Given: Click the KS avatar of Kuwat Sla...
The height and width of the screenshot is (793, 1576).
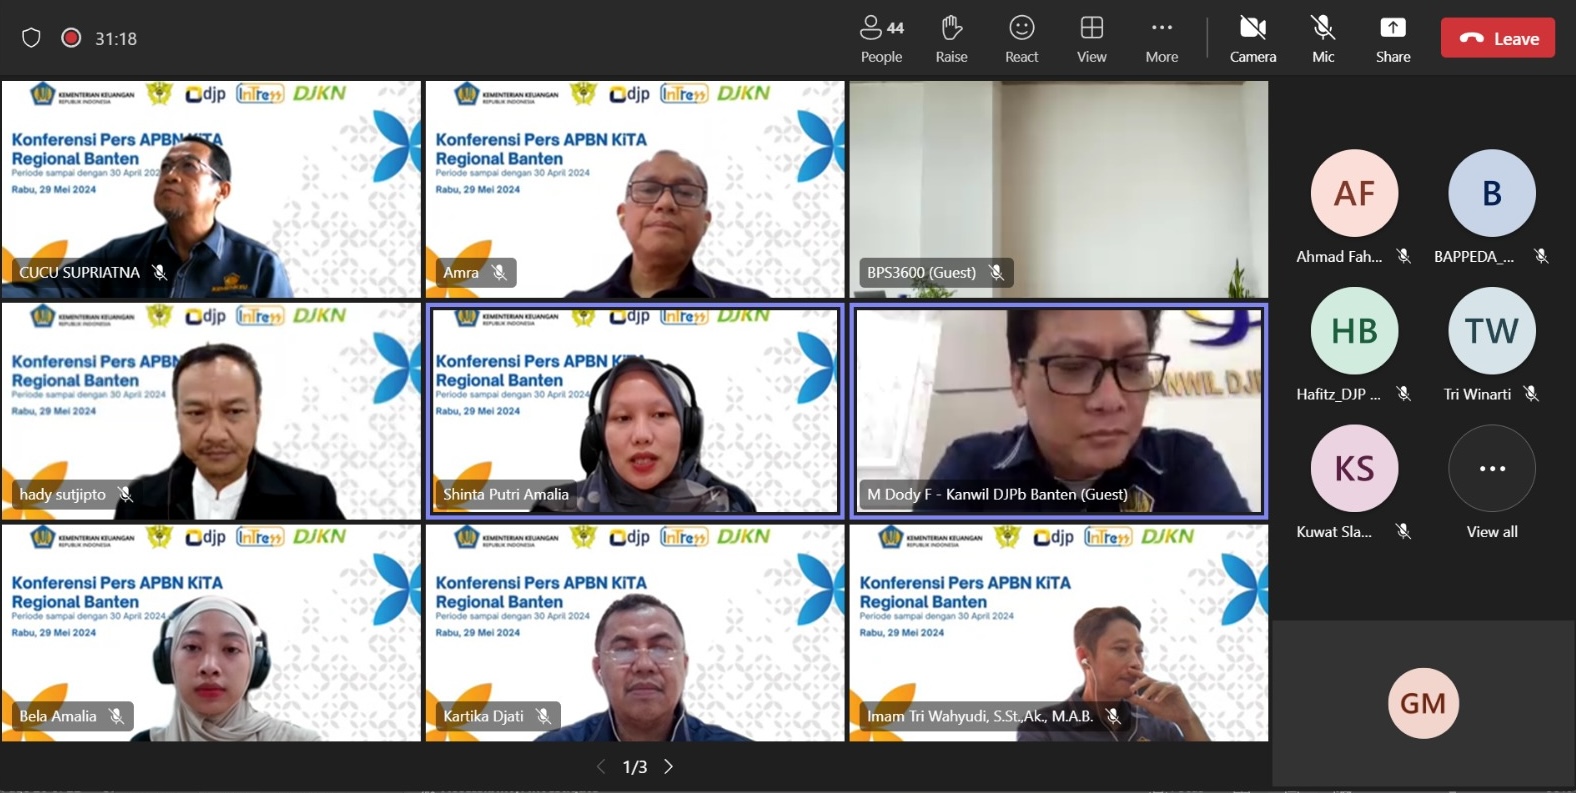Looking at the screenshot, I should coord(1354,468).
